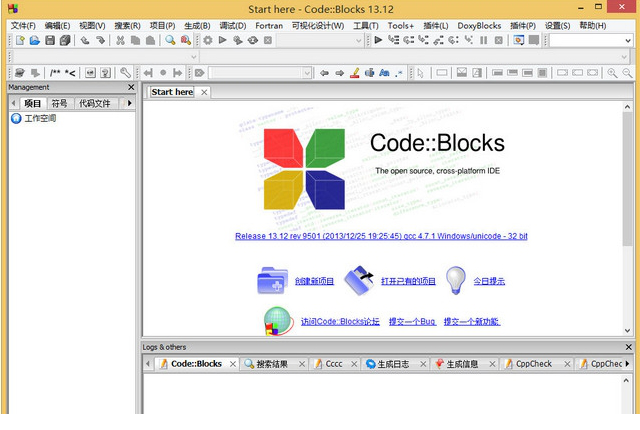Open the 文件(F) menu
Viewport: 640px width, 430px height.
pyautogui.click(x=23, y=26)
